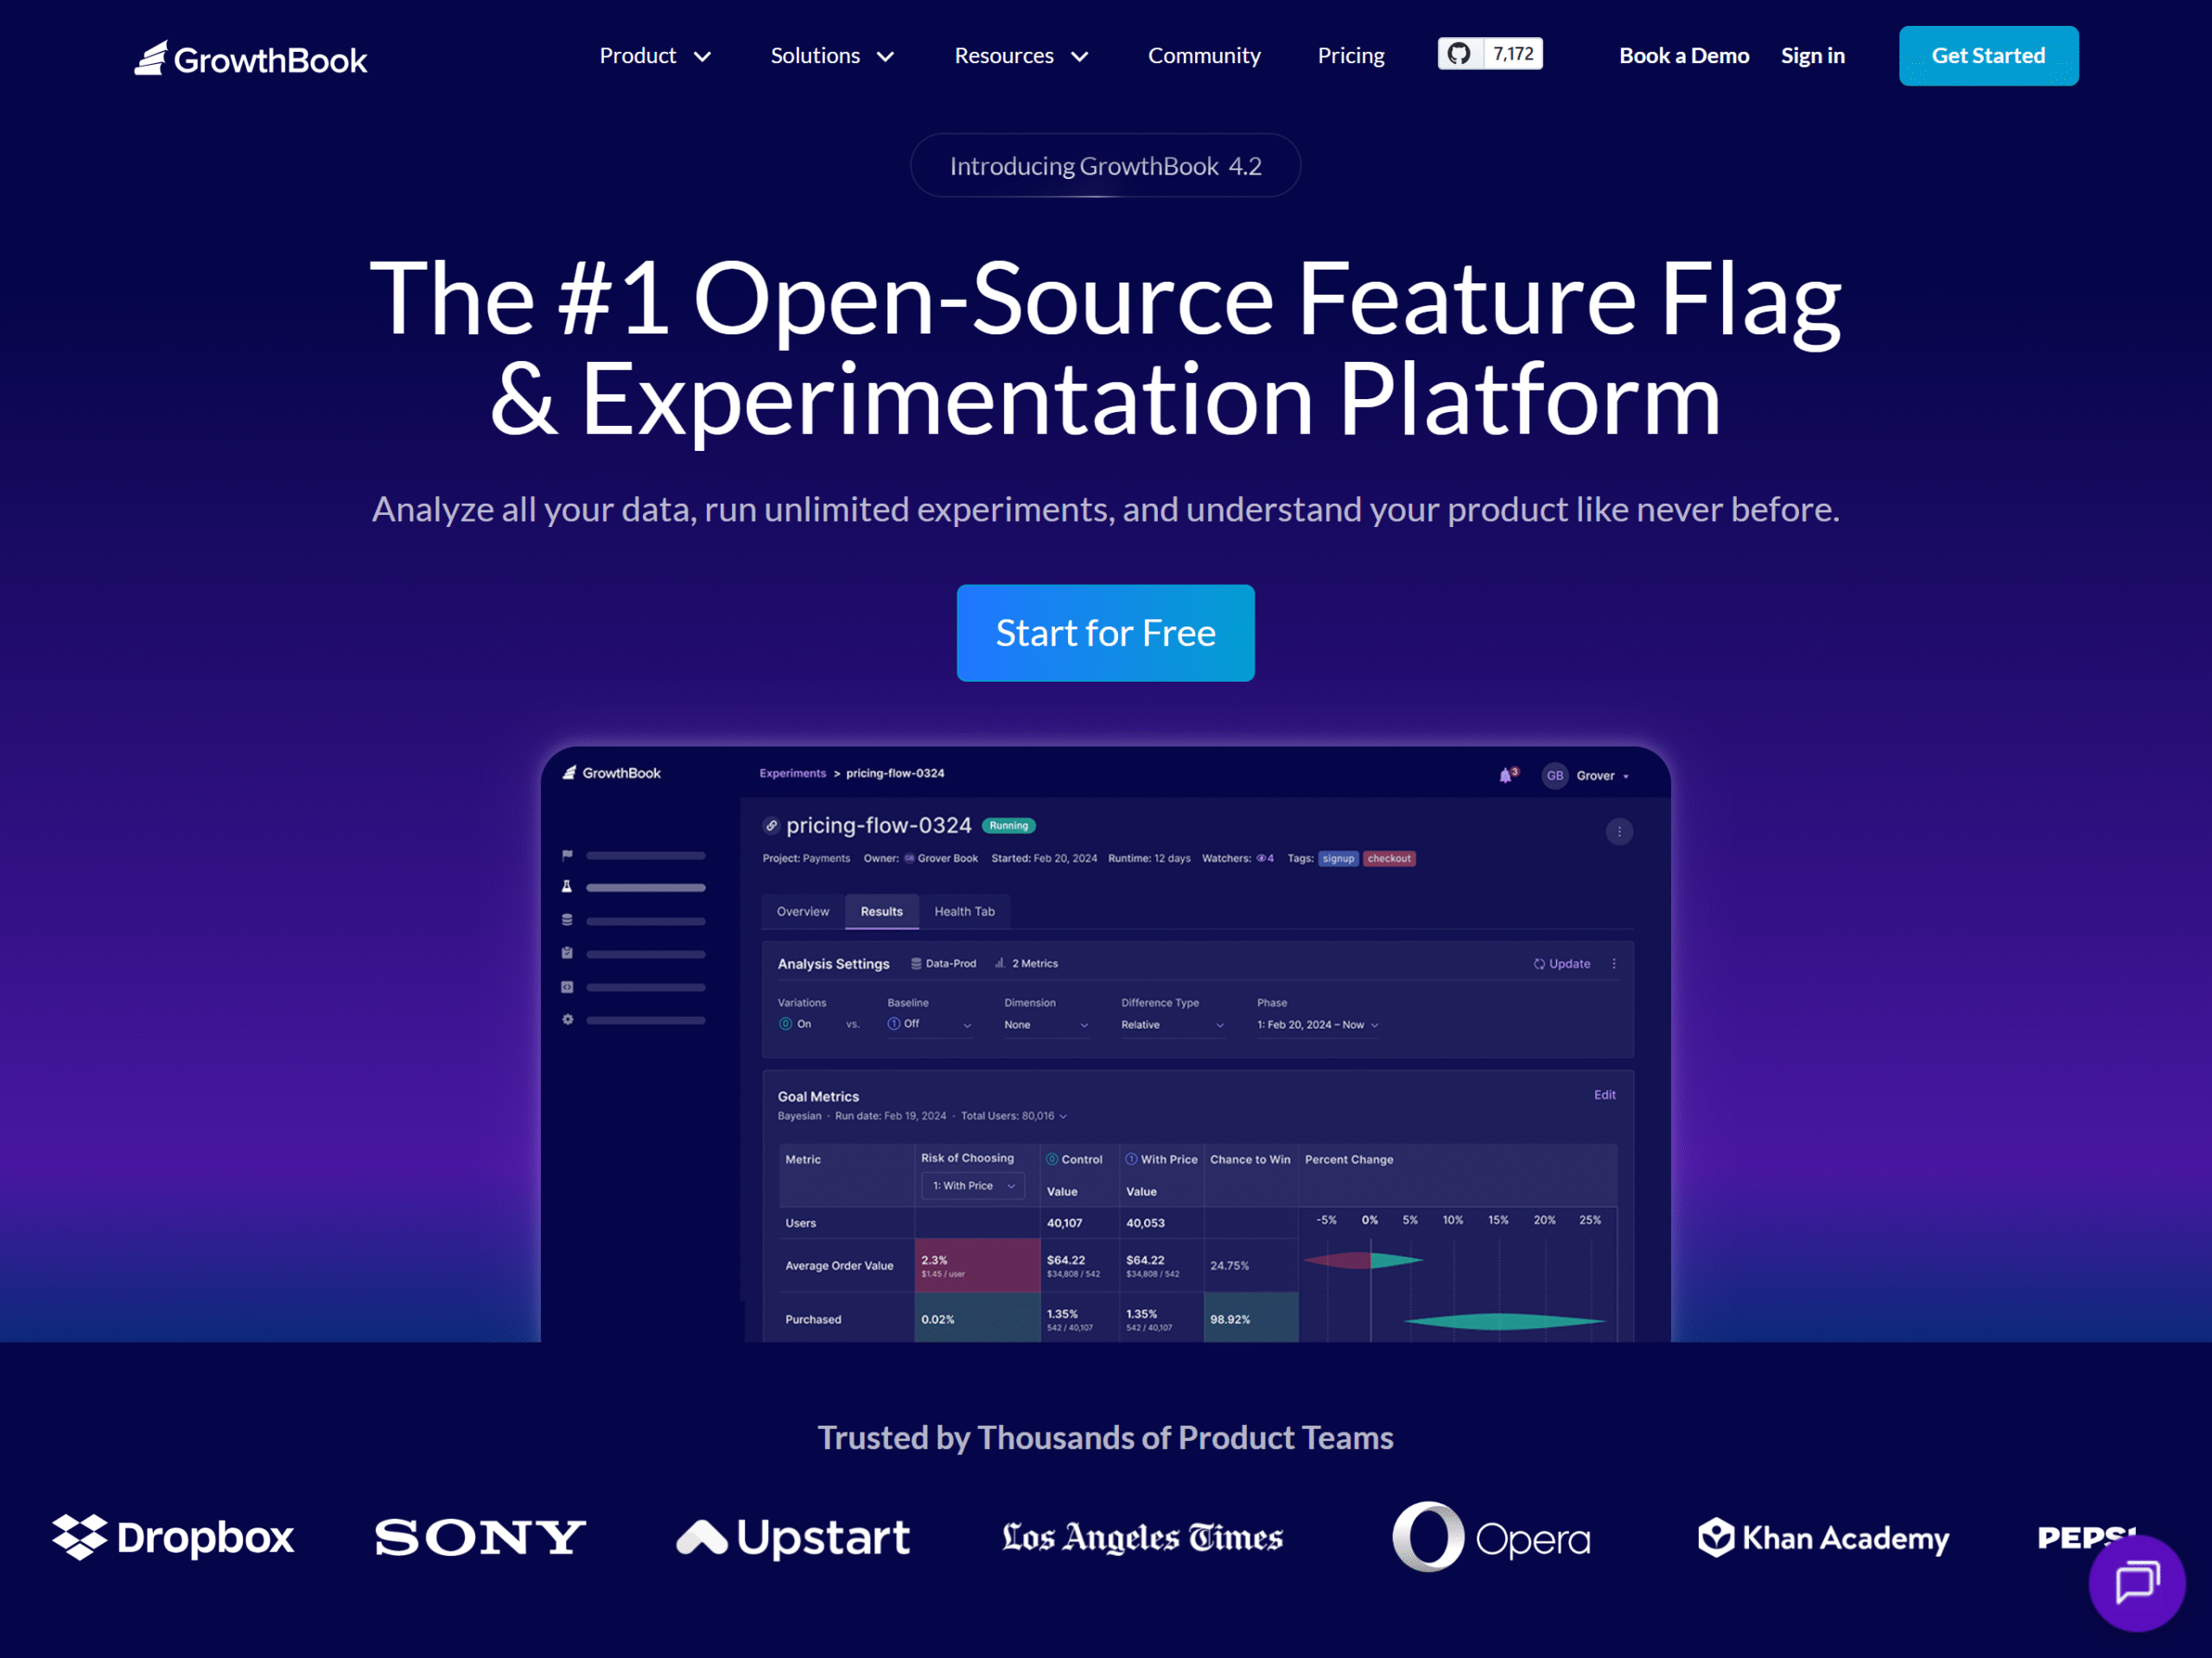Click the flask experiments sidebar icon

[567, 887]
